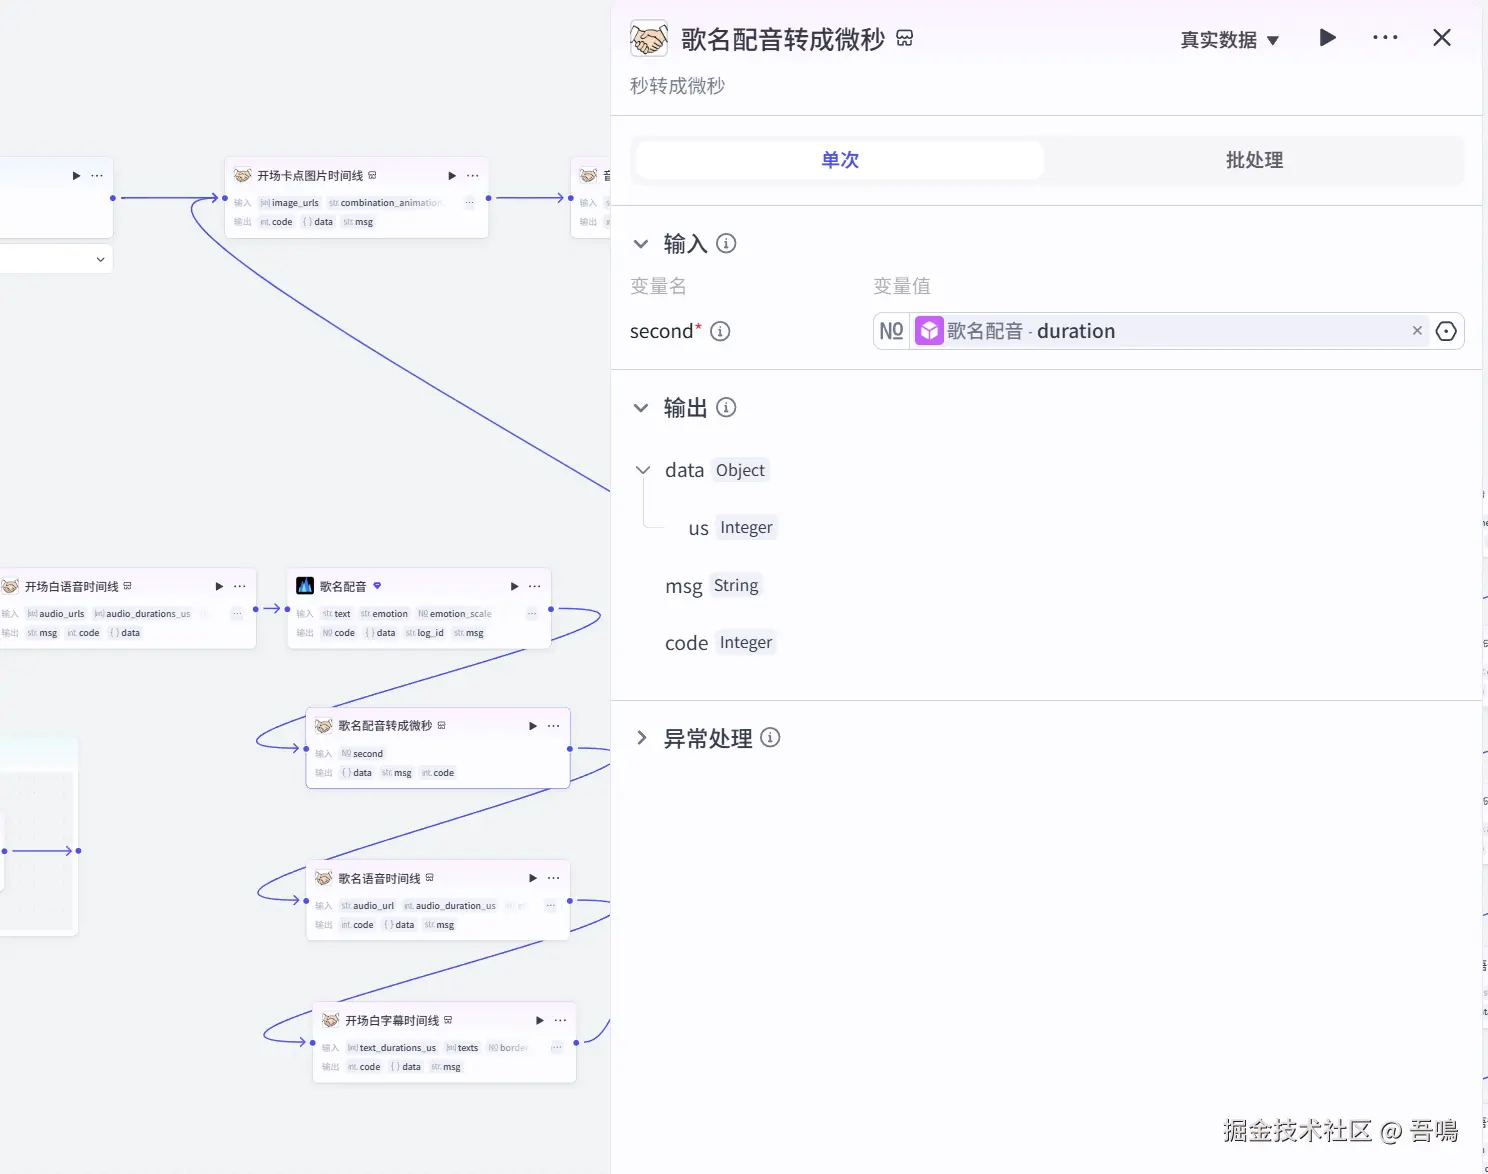1488x1174 pixels.
Task: Show hidden inputs on 歌名配音 node
Action: (531, 614)
